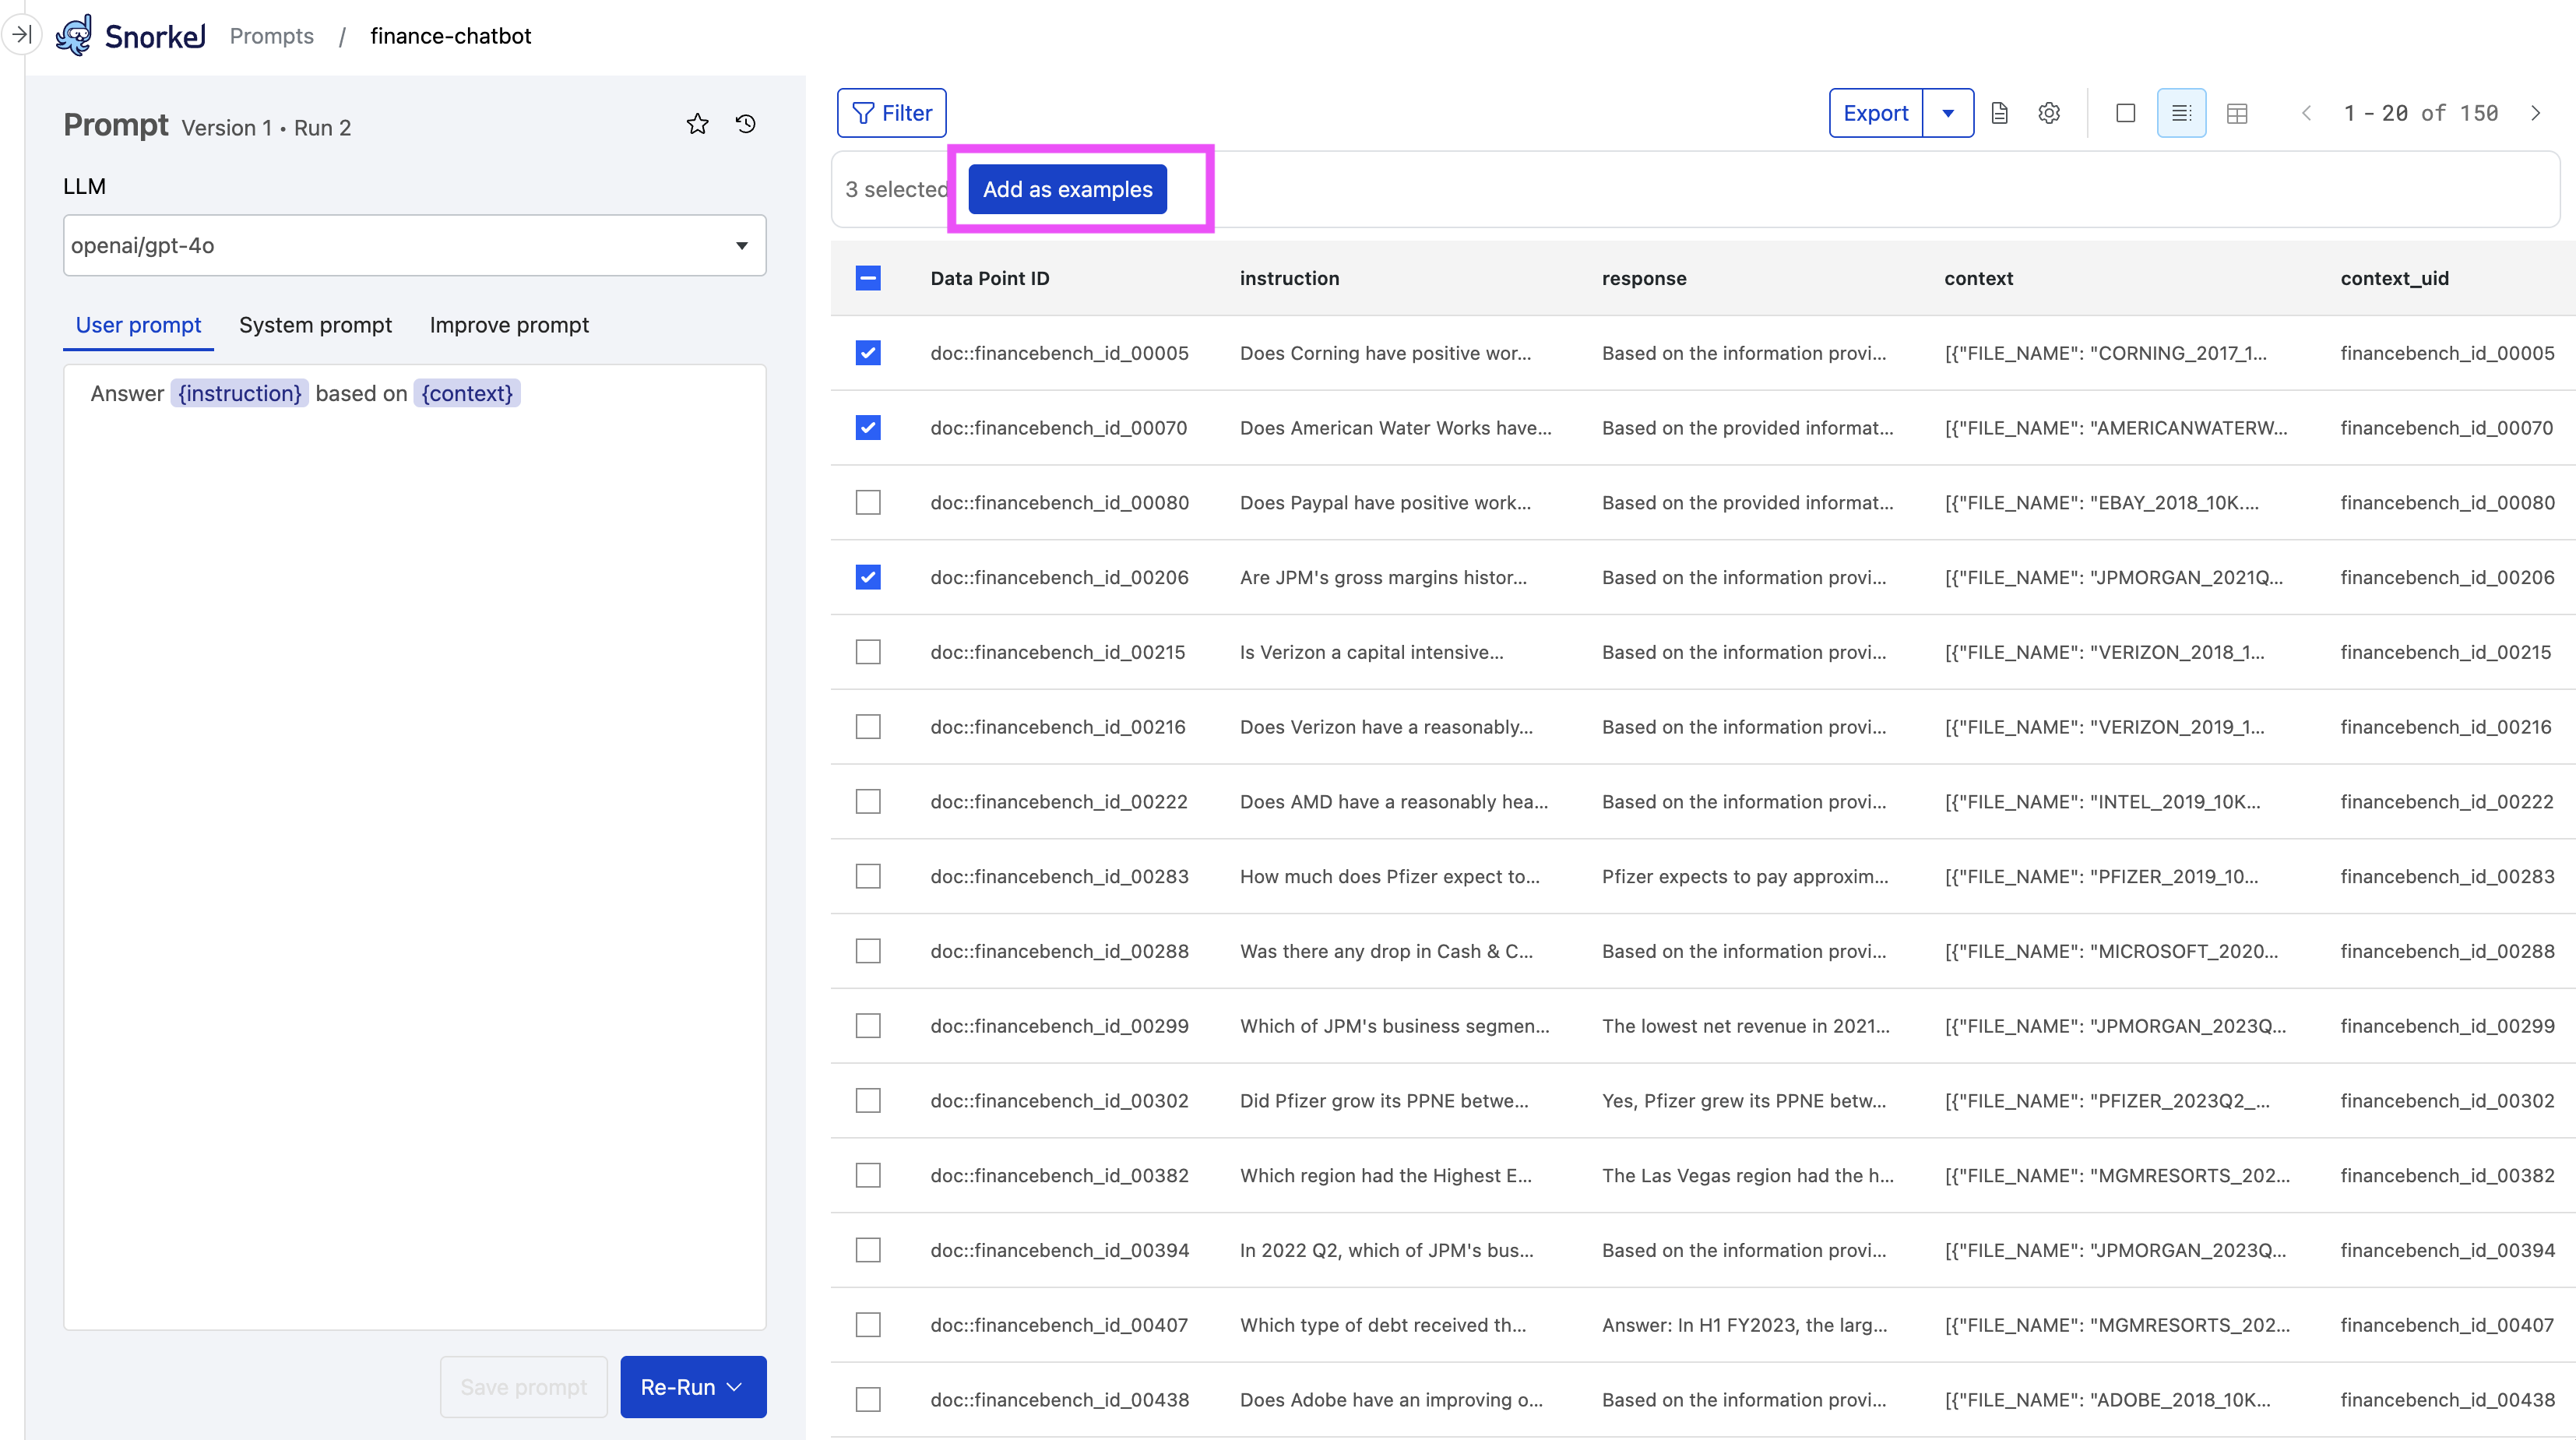Click the Re-Run button

point(692,1387)
